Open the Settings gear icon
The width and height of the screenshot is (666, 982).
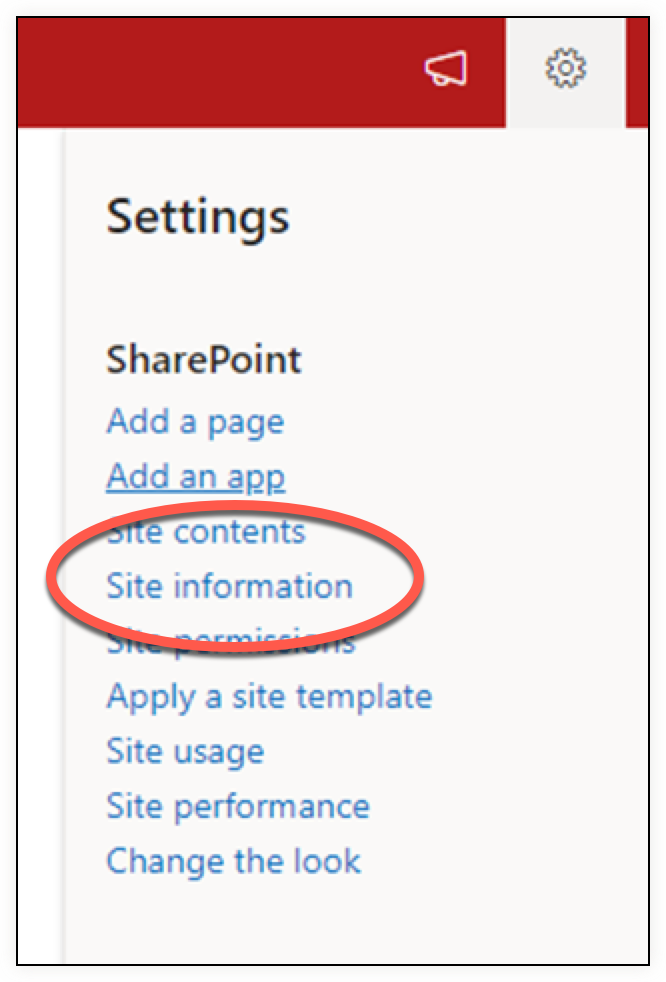[565, 68]
